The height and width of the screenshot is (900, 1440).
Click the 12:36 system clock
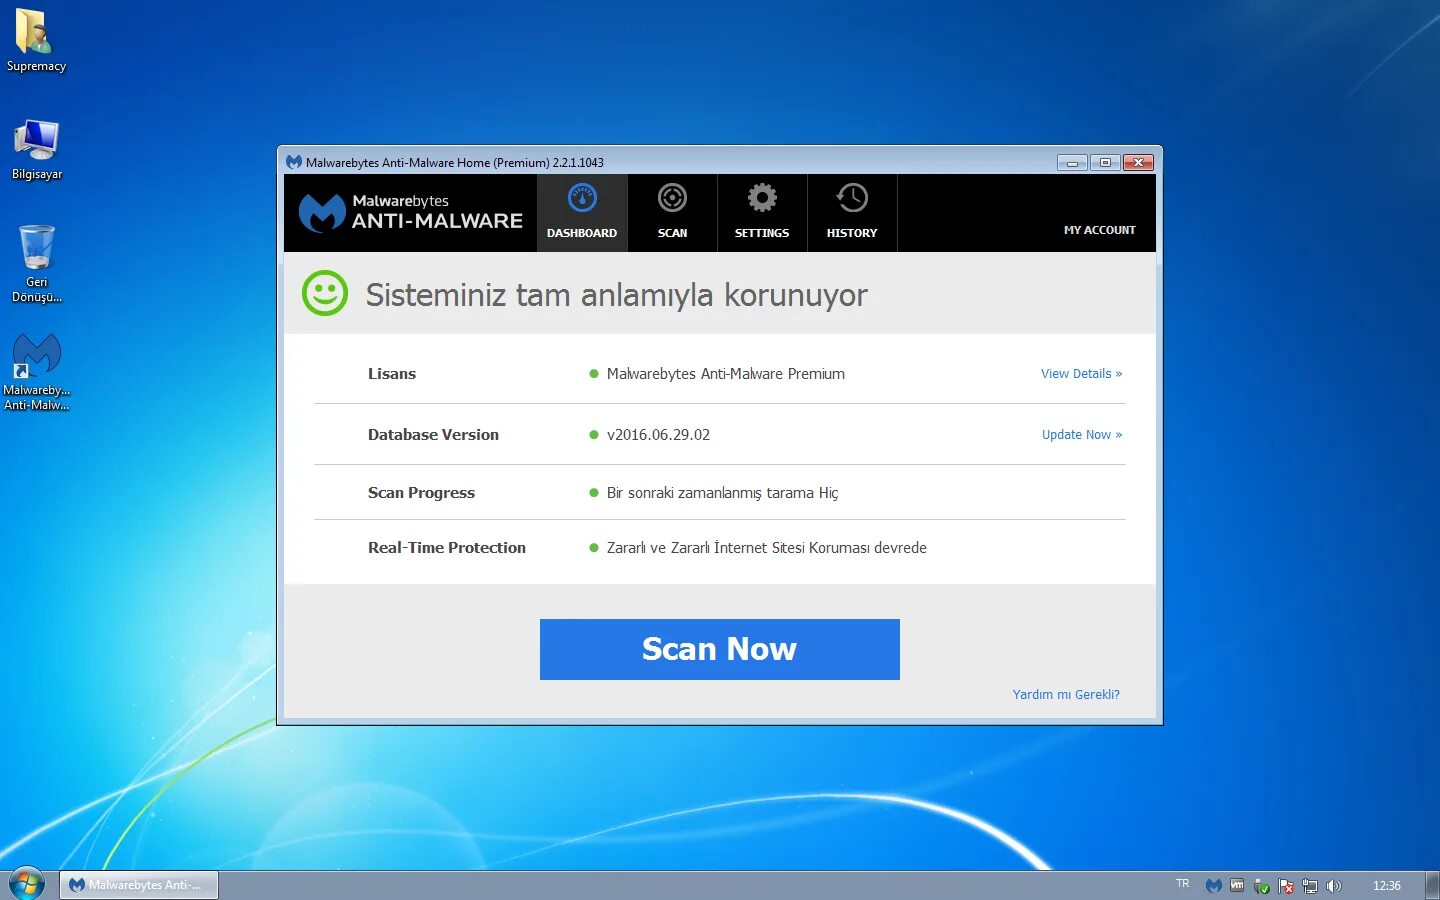(1386, 885)
